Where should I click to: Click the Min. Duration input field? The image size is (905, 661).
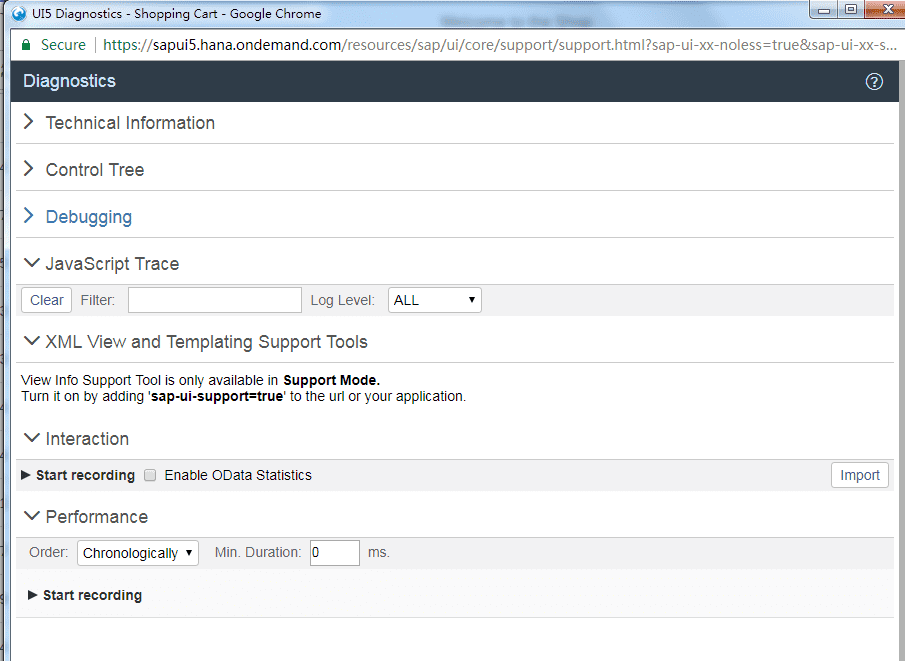pos(334,553)
